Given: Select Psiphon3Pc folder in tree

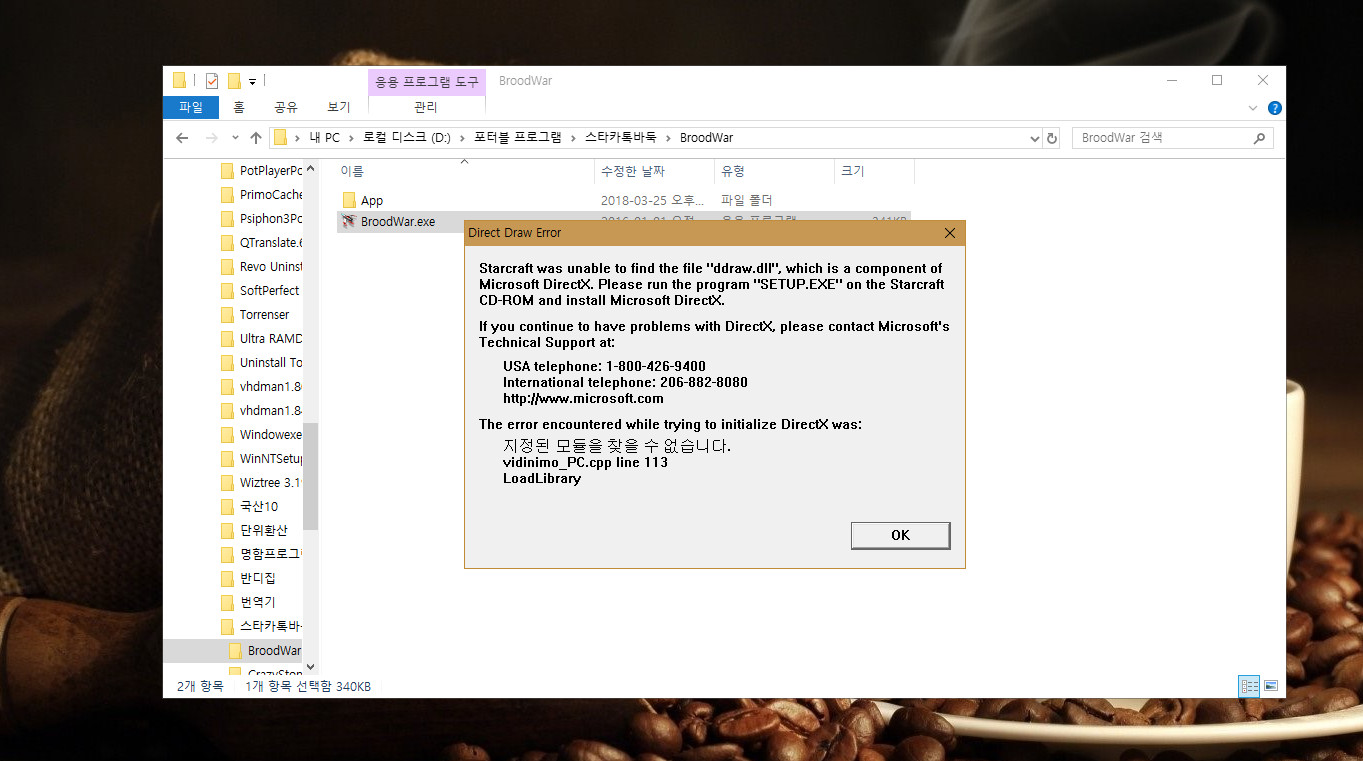Looking at the screenshot, I should (260, 219).
